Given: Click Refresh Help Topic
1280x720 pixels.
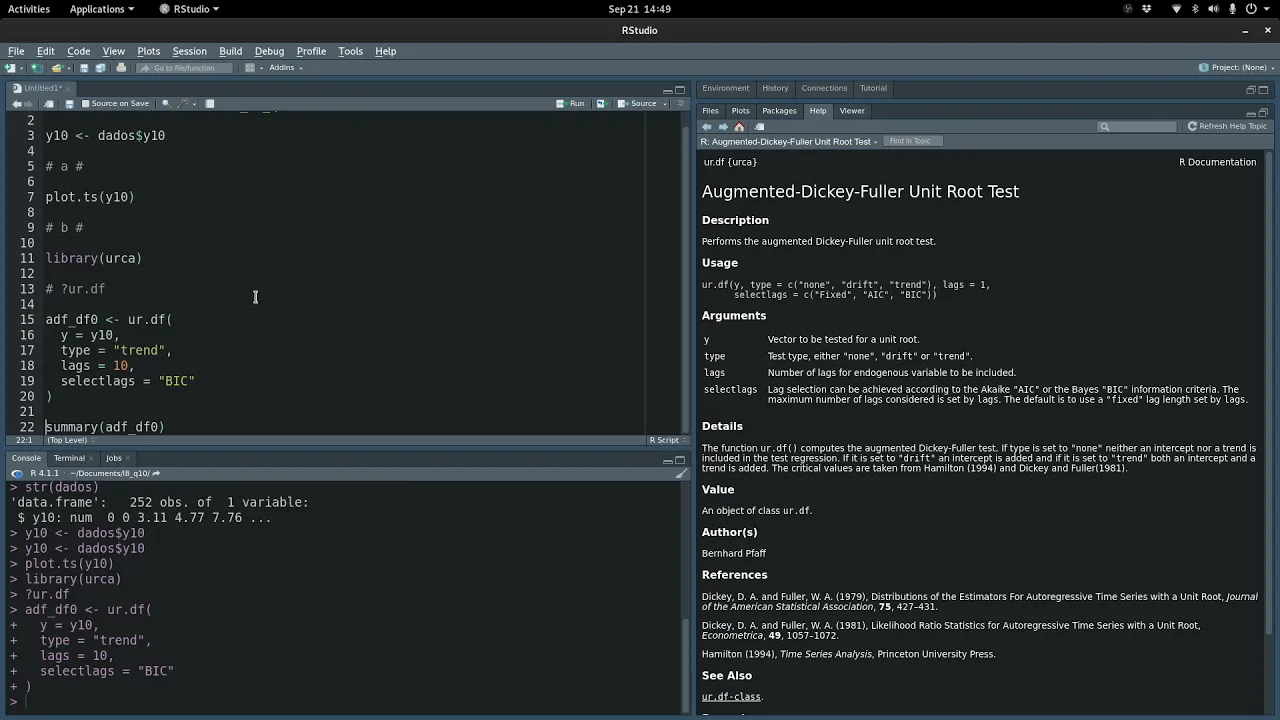Looking at the screenshot, I should tap(1227, 126).
